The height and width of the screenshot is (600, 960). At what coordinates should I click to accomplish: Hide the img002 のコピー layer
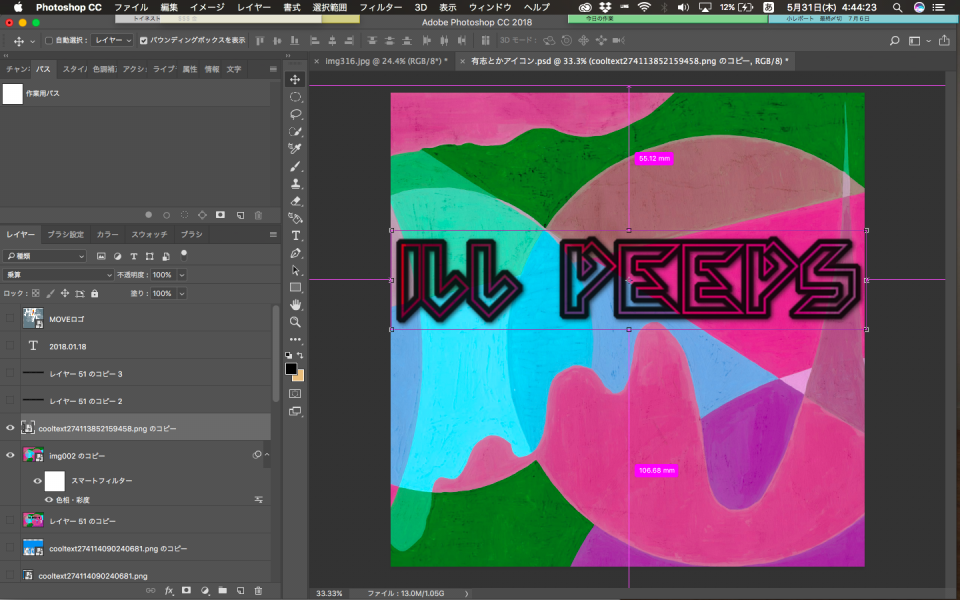[11, 455]
